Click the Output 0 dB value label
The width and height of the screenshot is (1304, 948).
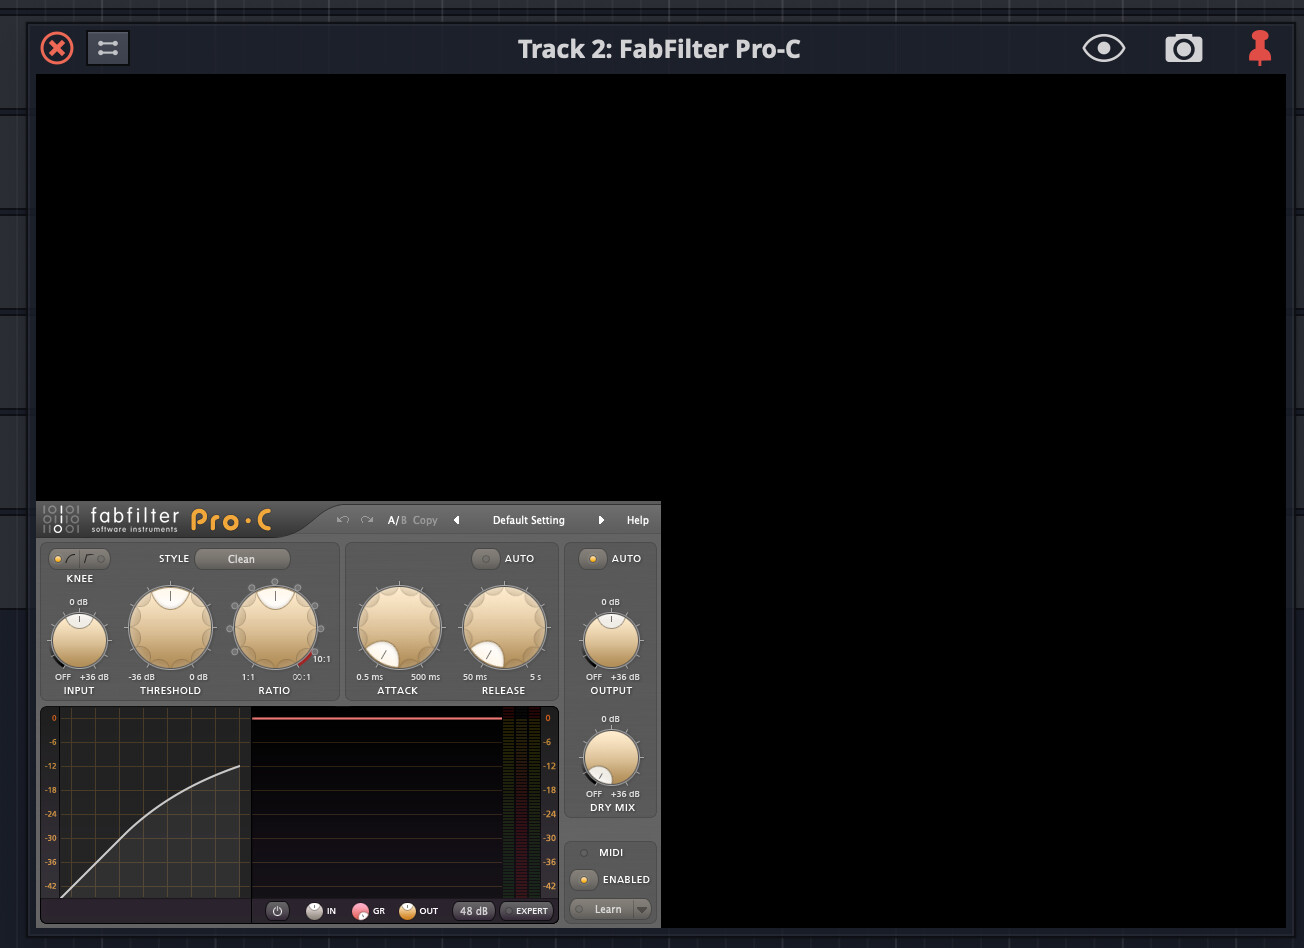pyautogui.click(x=611, y=602)
